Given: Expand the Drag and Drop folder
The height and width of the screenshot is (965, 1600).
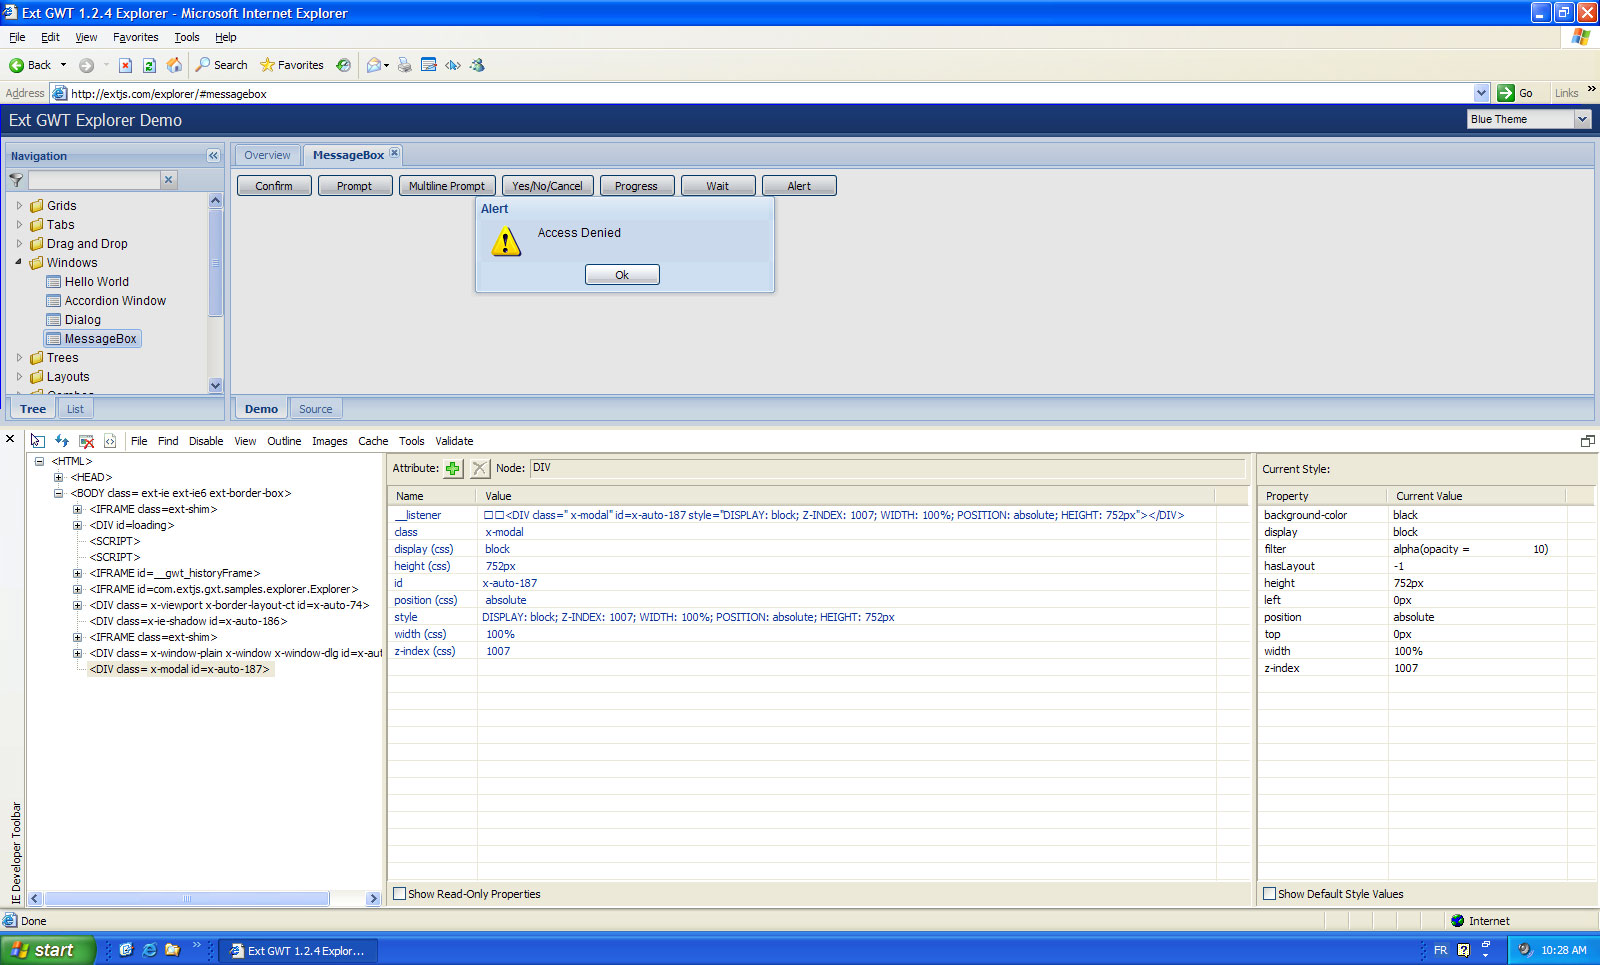Looking at the screenshot, I should click(19, 244).
